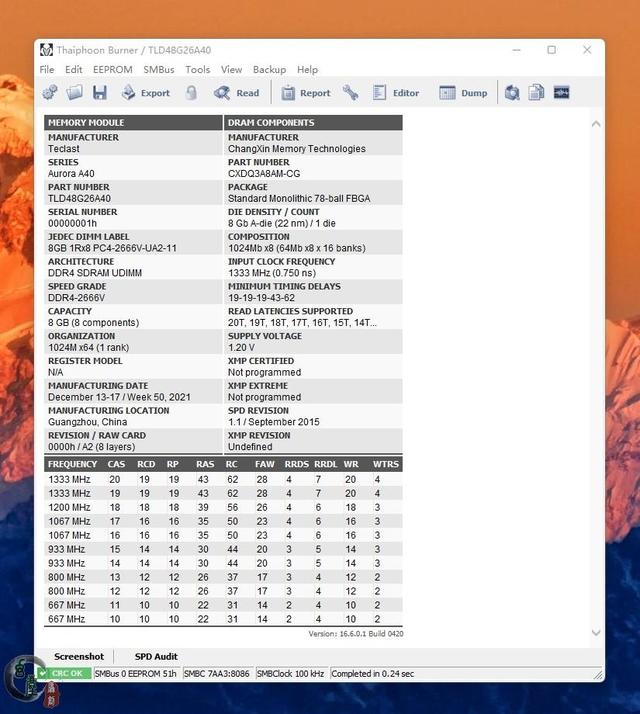
Task: Click the DRAM COMPONENTS section header
Action: click(x=313, y=122)
